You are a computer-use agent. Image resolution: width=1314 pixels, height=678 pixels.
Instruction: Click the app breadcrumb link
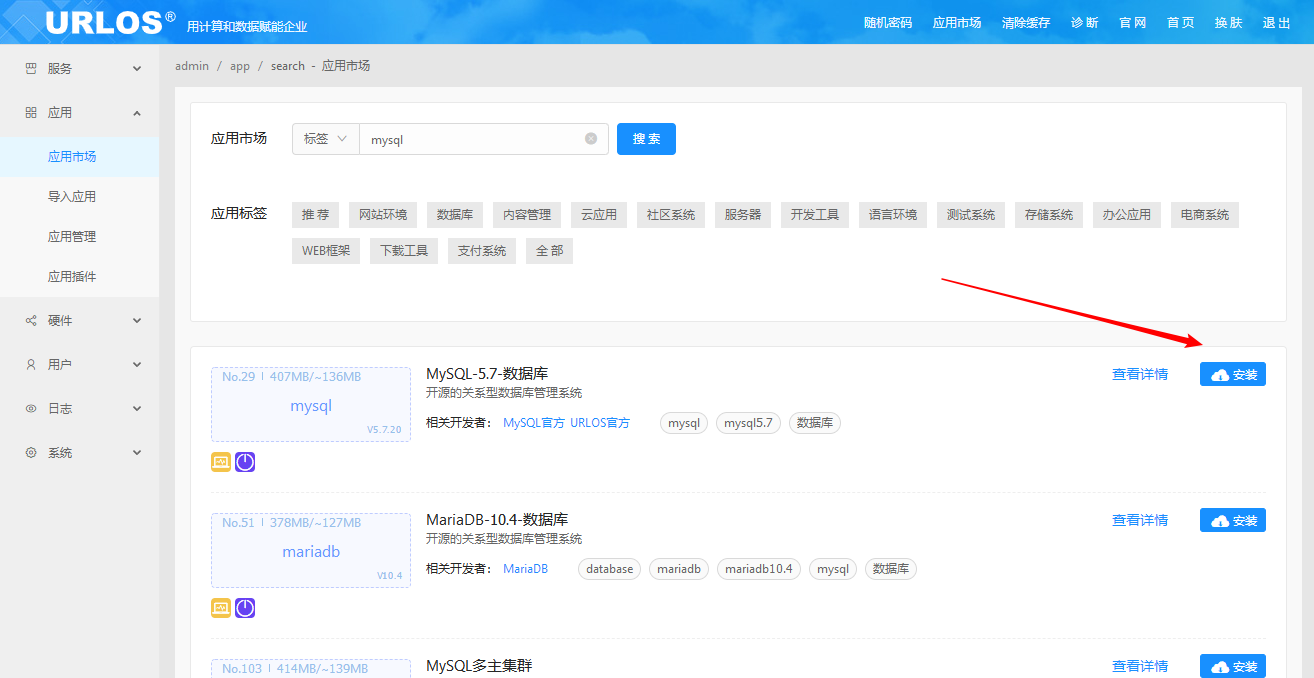pos(240,66)
